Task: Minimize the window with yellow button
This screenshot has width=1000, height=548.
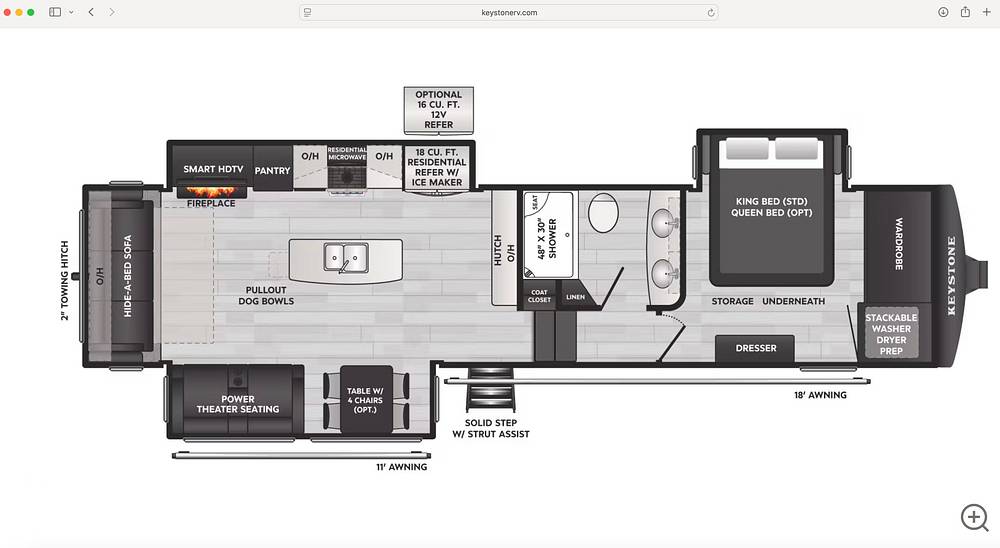Action: (19, 12)
